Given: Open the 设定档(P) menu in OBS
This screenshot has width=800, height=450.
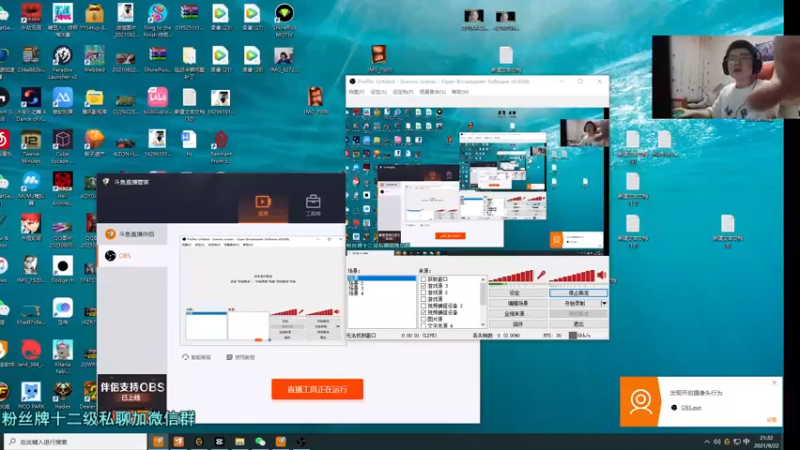Looking at the screenshot, I should 403,92.
